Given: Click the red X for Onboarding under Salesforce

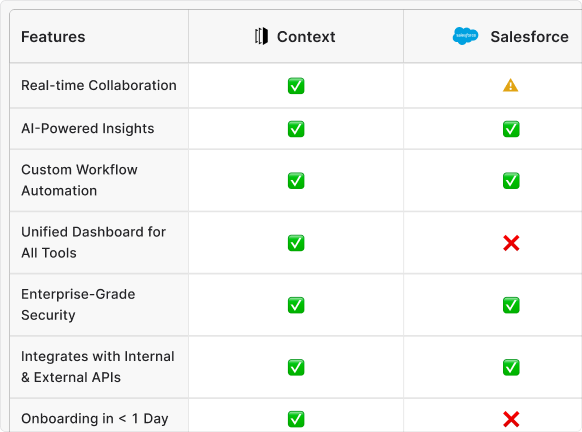Looking at the screenshot, I should point(511,419).
